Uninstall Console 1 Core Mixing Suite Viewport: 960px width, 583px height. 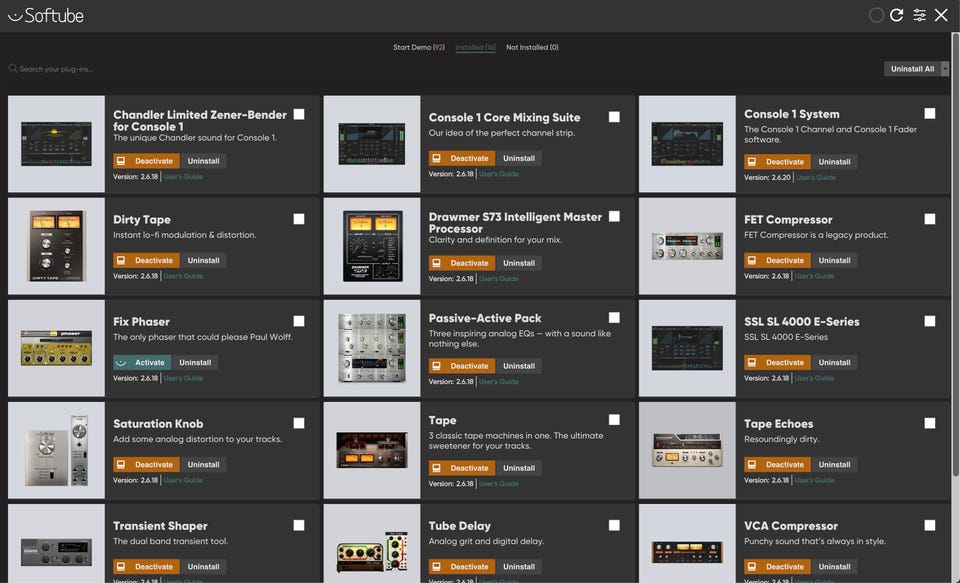pos(519,158)
